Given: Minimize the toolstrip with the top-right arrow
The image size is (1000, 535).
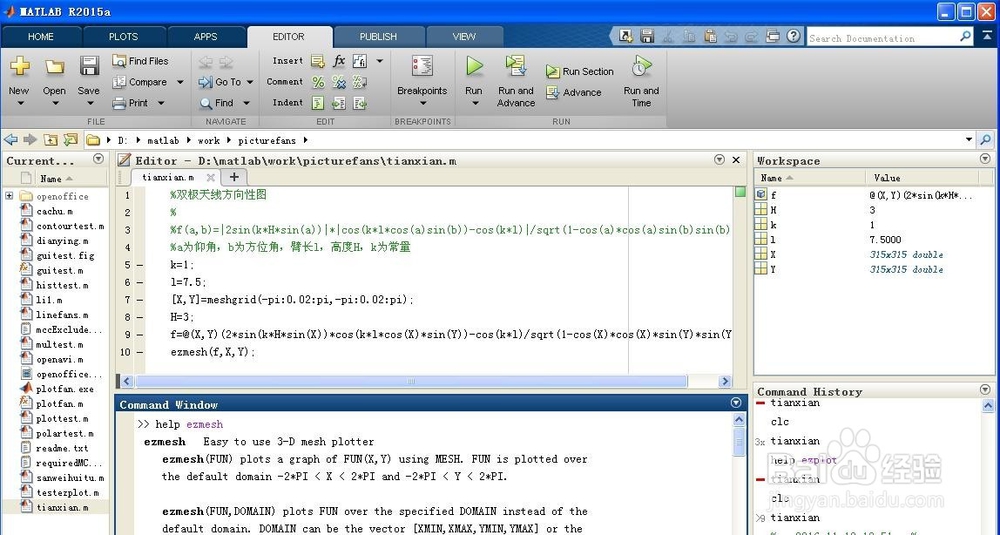Looking at the screenshot, I should tap(989, 36).
